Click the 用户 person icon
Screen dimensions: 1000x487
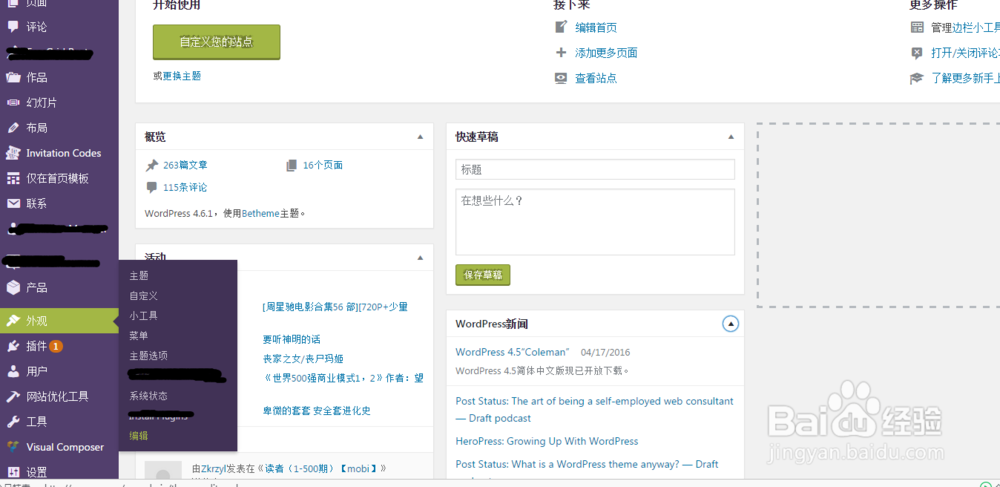[x=13, y=372]
